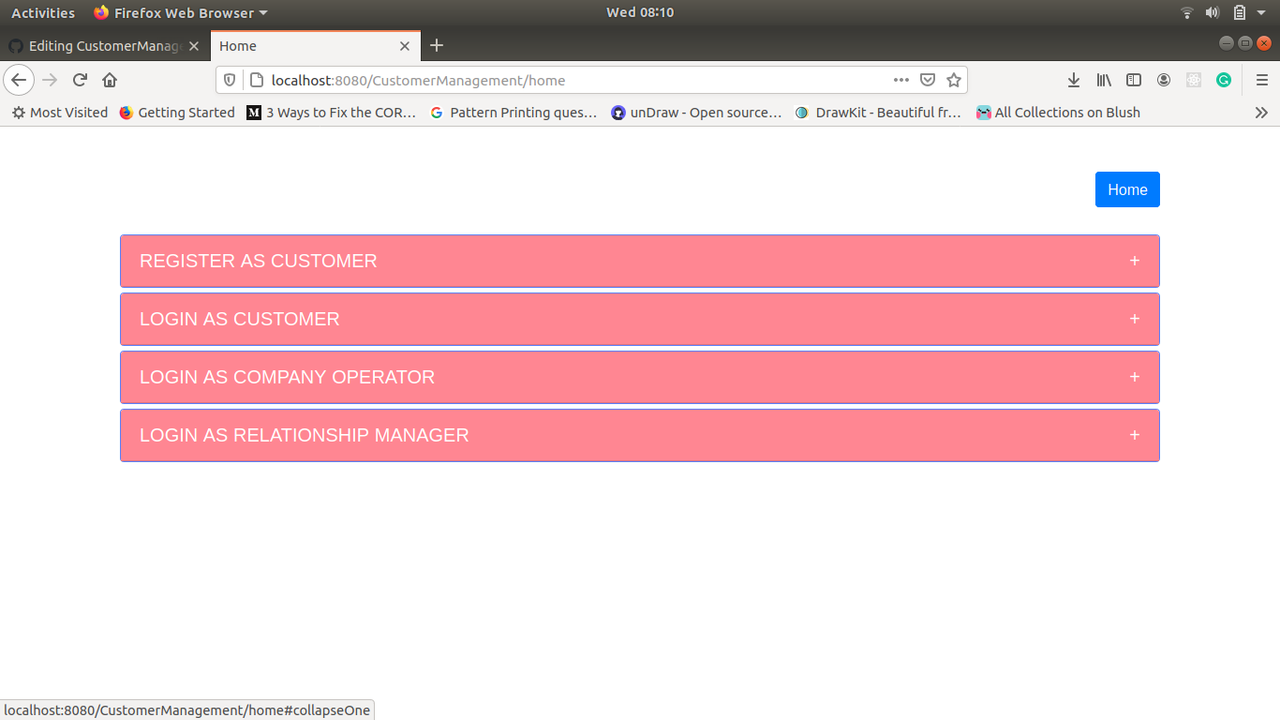1280x720 pixels.
Task: Open a new browser tab
Action: [x=436, y=45]
